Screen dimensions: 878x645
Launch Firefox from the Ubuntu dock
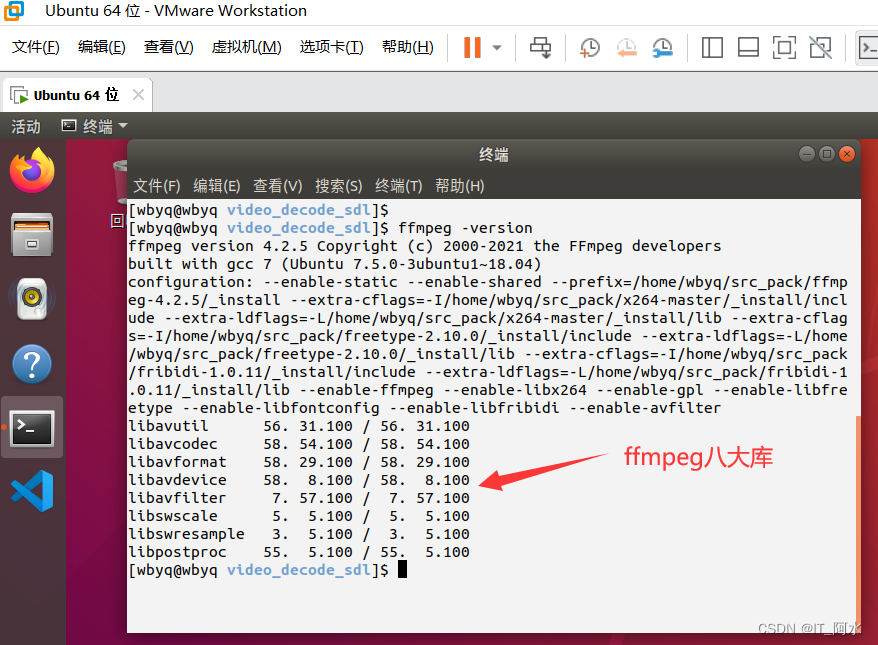click(32, 170)
